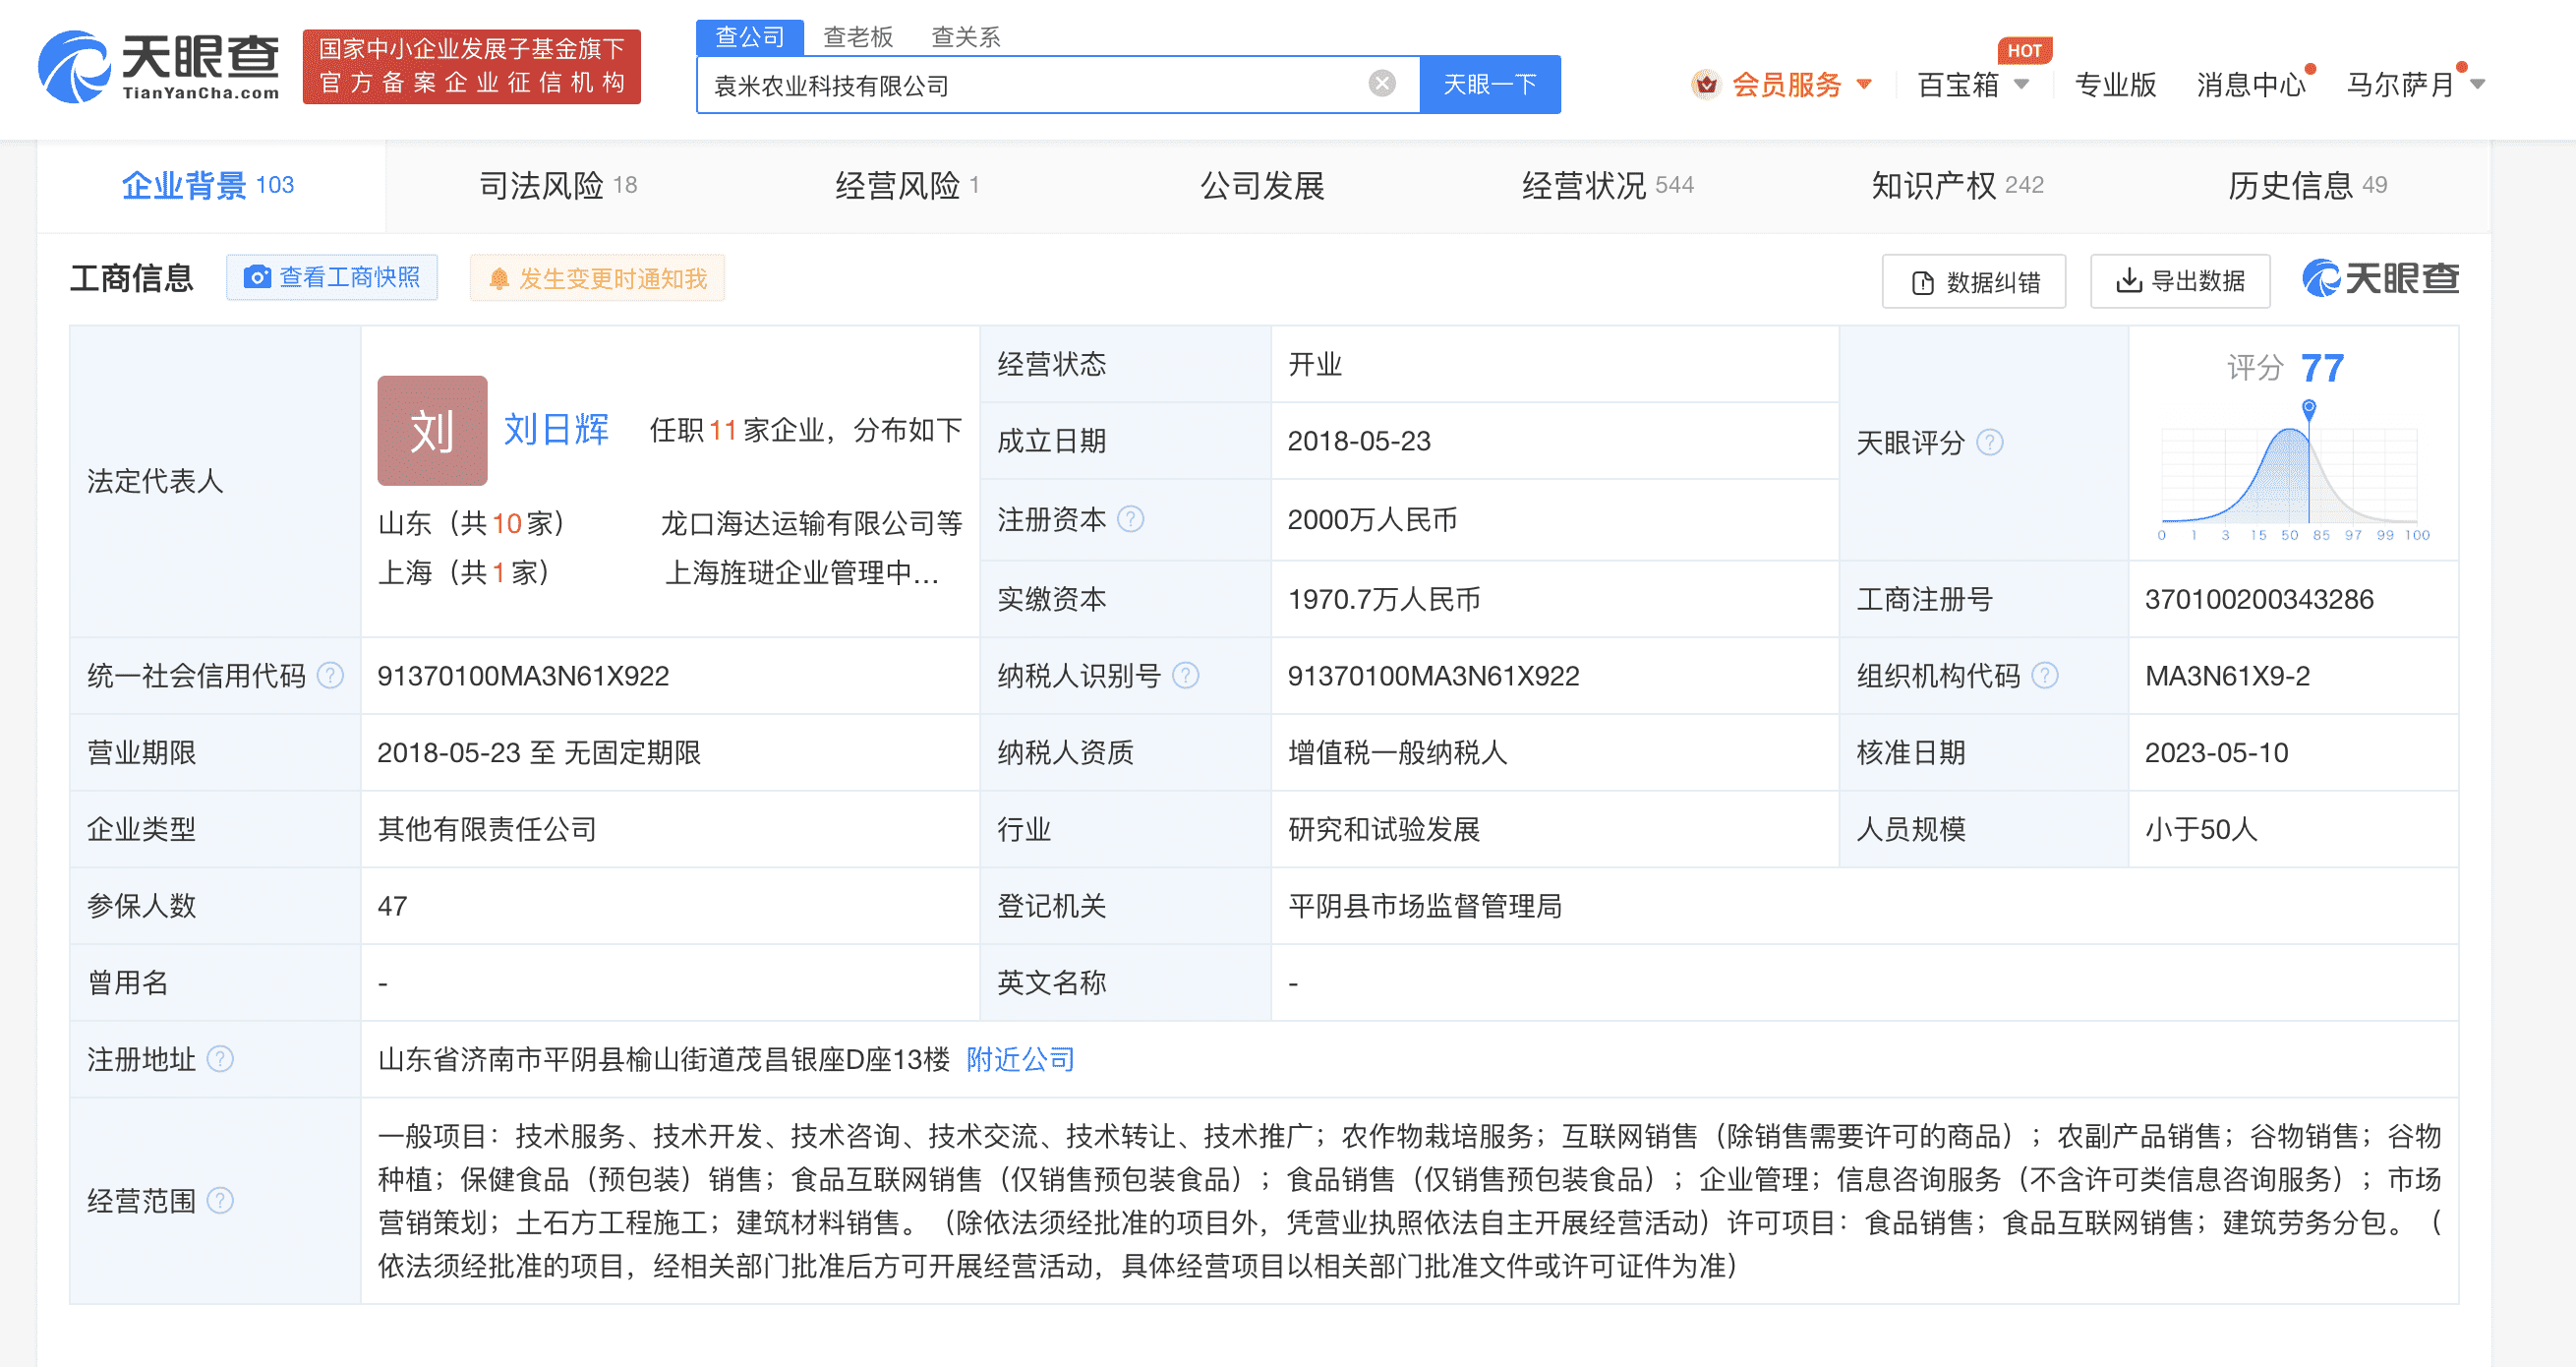Screen dimensions: 2576x1367
Task: Expand the 马尔萨月 user menu
Action: point(2477,84)
